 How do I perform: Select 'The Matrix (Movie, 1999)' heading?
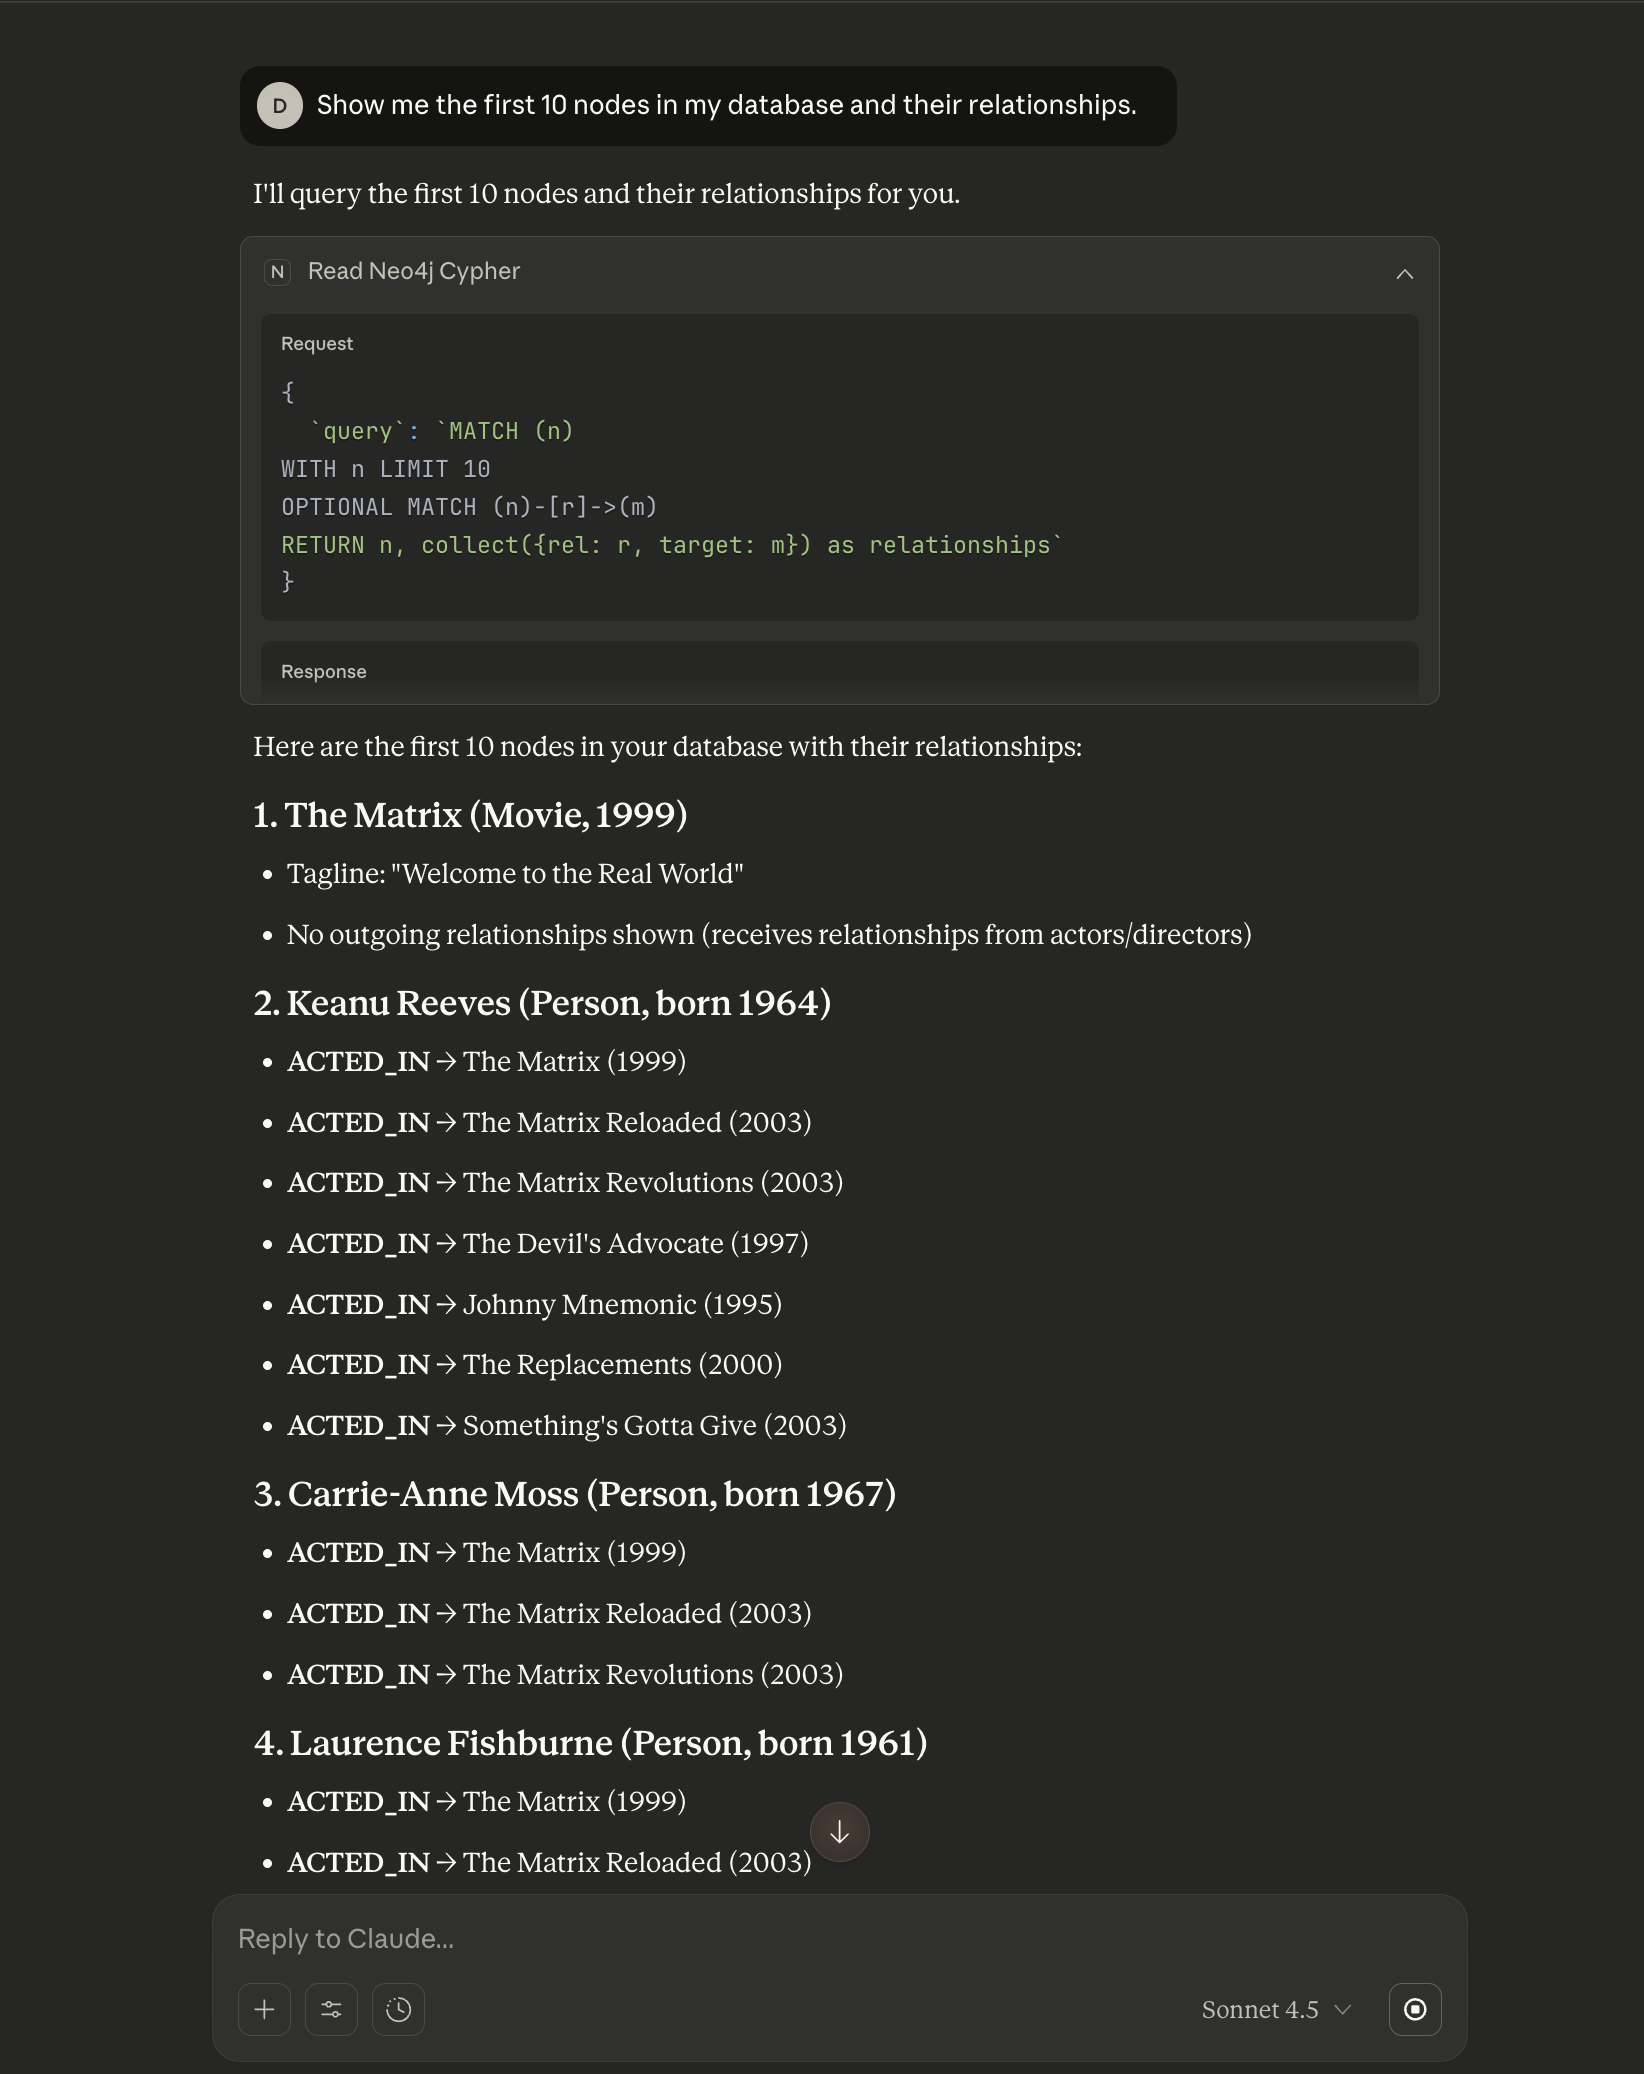(x=471, y=815)
